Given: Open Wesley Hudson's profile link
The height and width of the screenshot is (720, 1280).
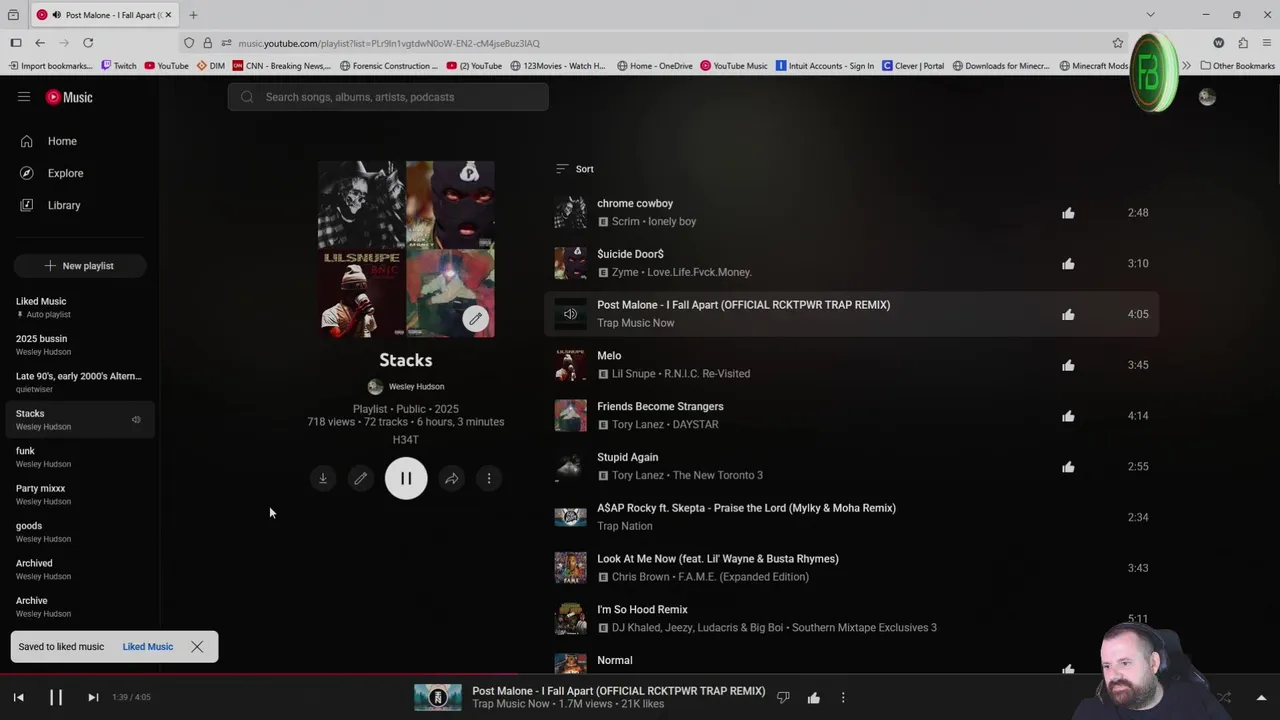Looking at the screenshot, I should 416,387.
